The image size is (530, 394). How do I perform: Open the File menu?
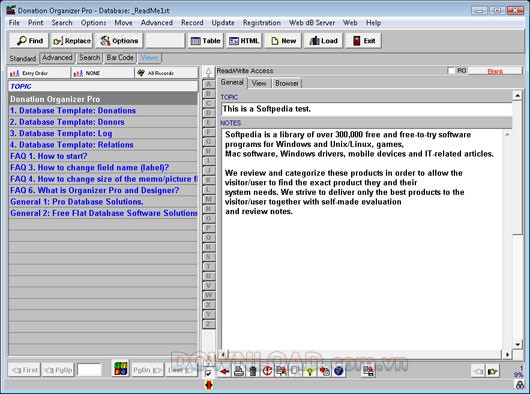tap(14, 23)
